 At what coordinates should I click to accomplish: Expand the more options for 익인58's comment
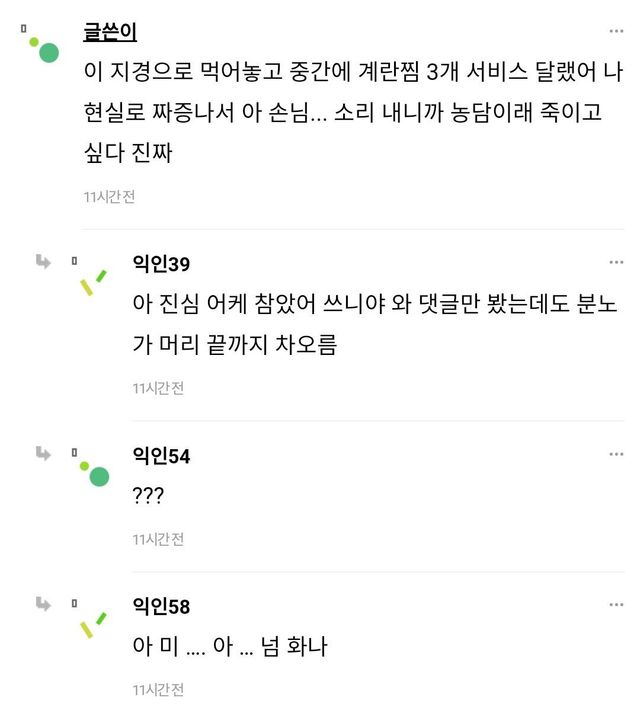pos(616,604)
